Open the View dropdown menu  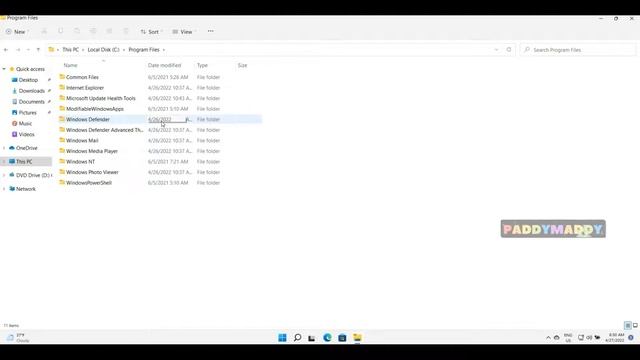tap(184, 31)
